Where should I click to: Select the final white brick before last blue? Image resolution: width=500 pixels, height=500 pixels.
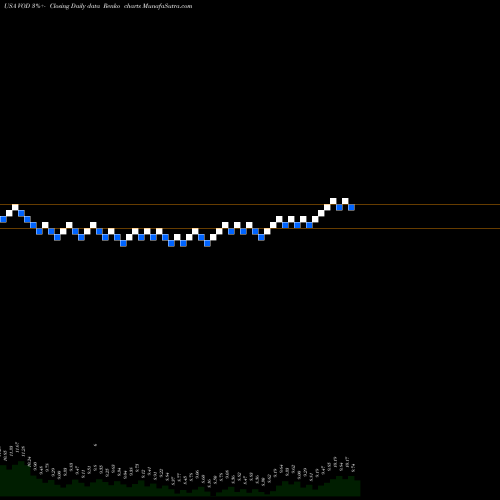[345, 201]
